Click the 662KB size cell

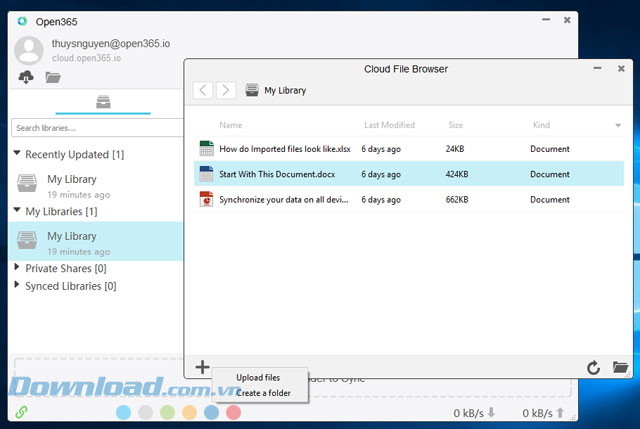(x=457, y=200)
